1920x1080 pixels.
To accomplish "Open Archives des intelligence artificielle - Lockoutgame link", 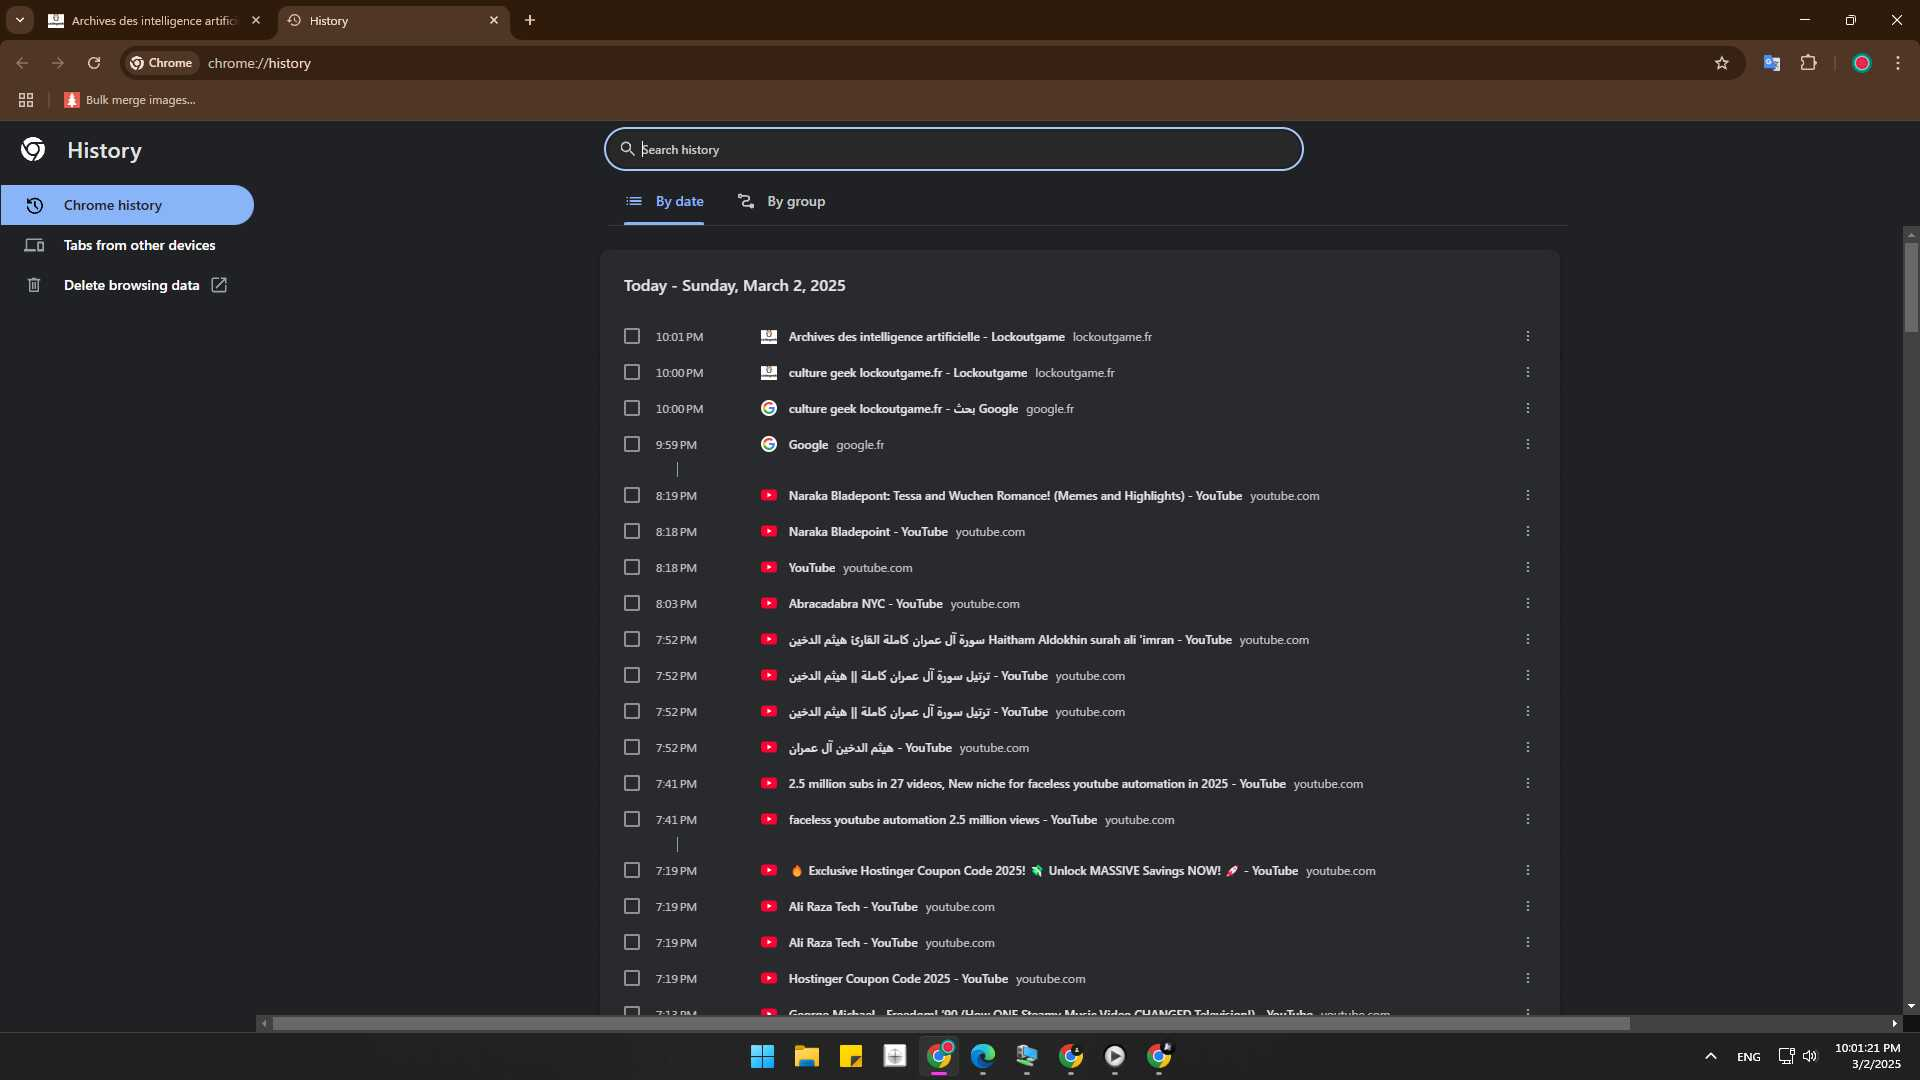I will point(926,337).
